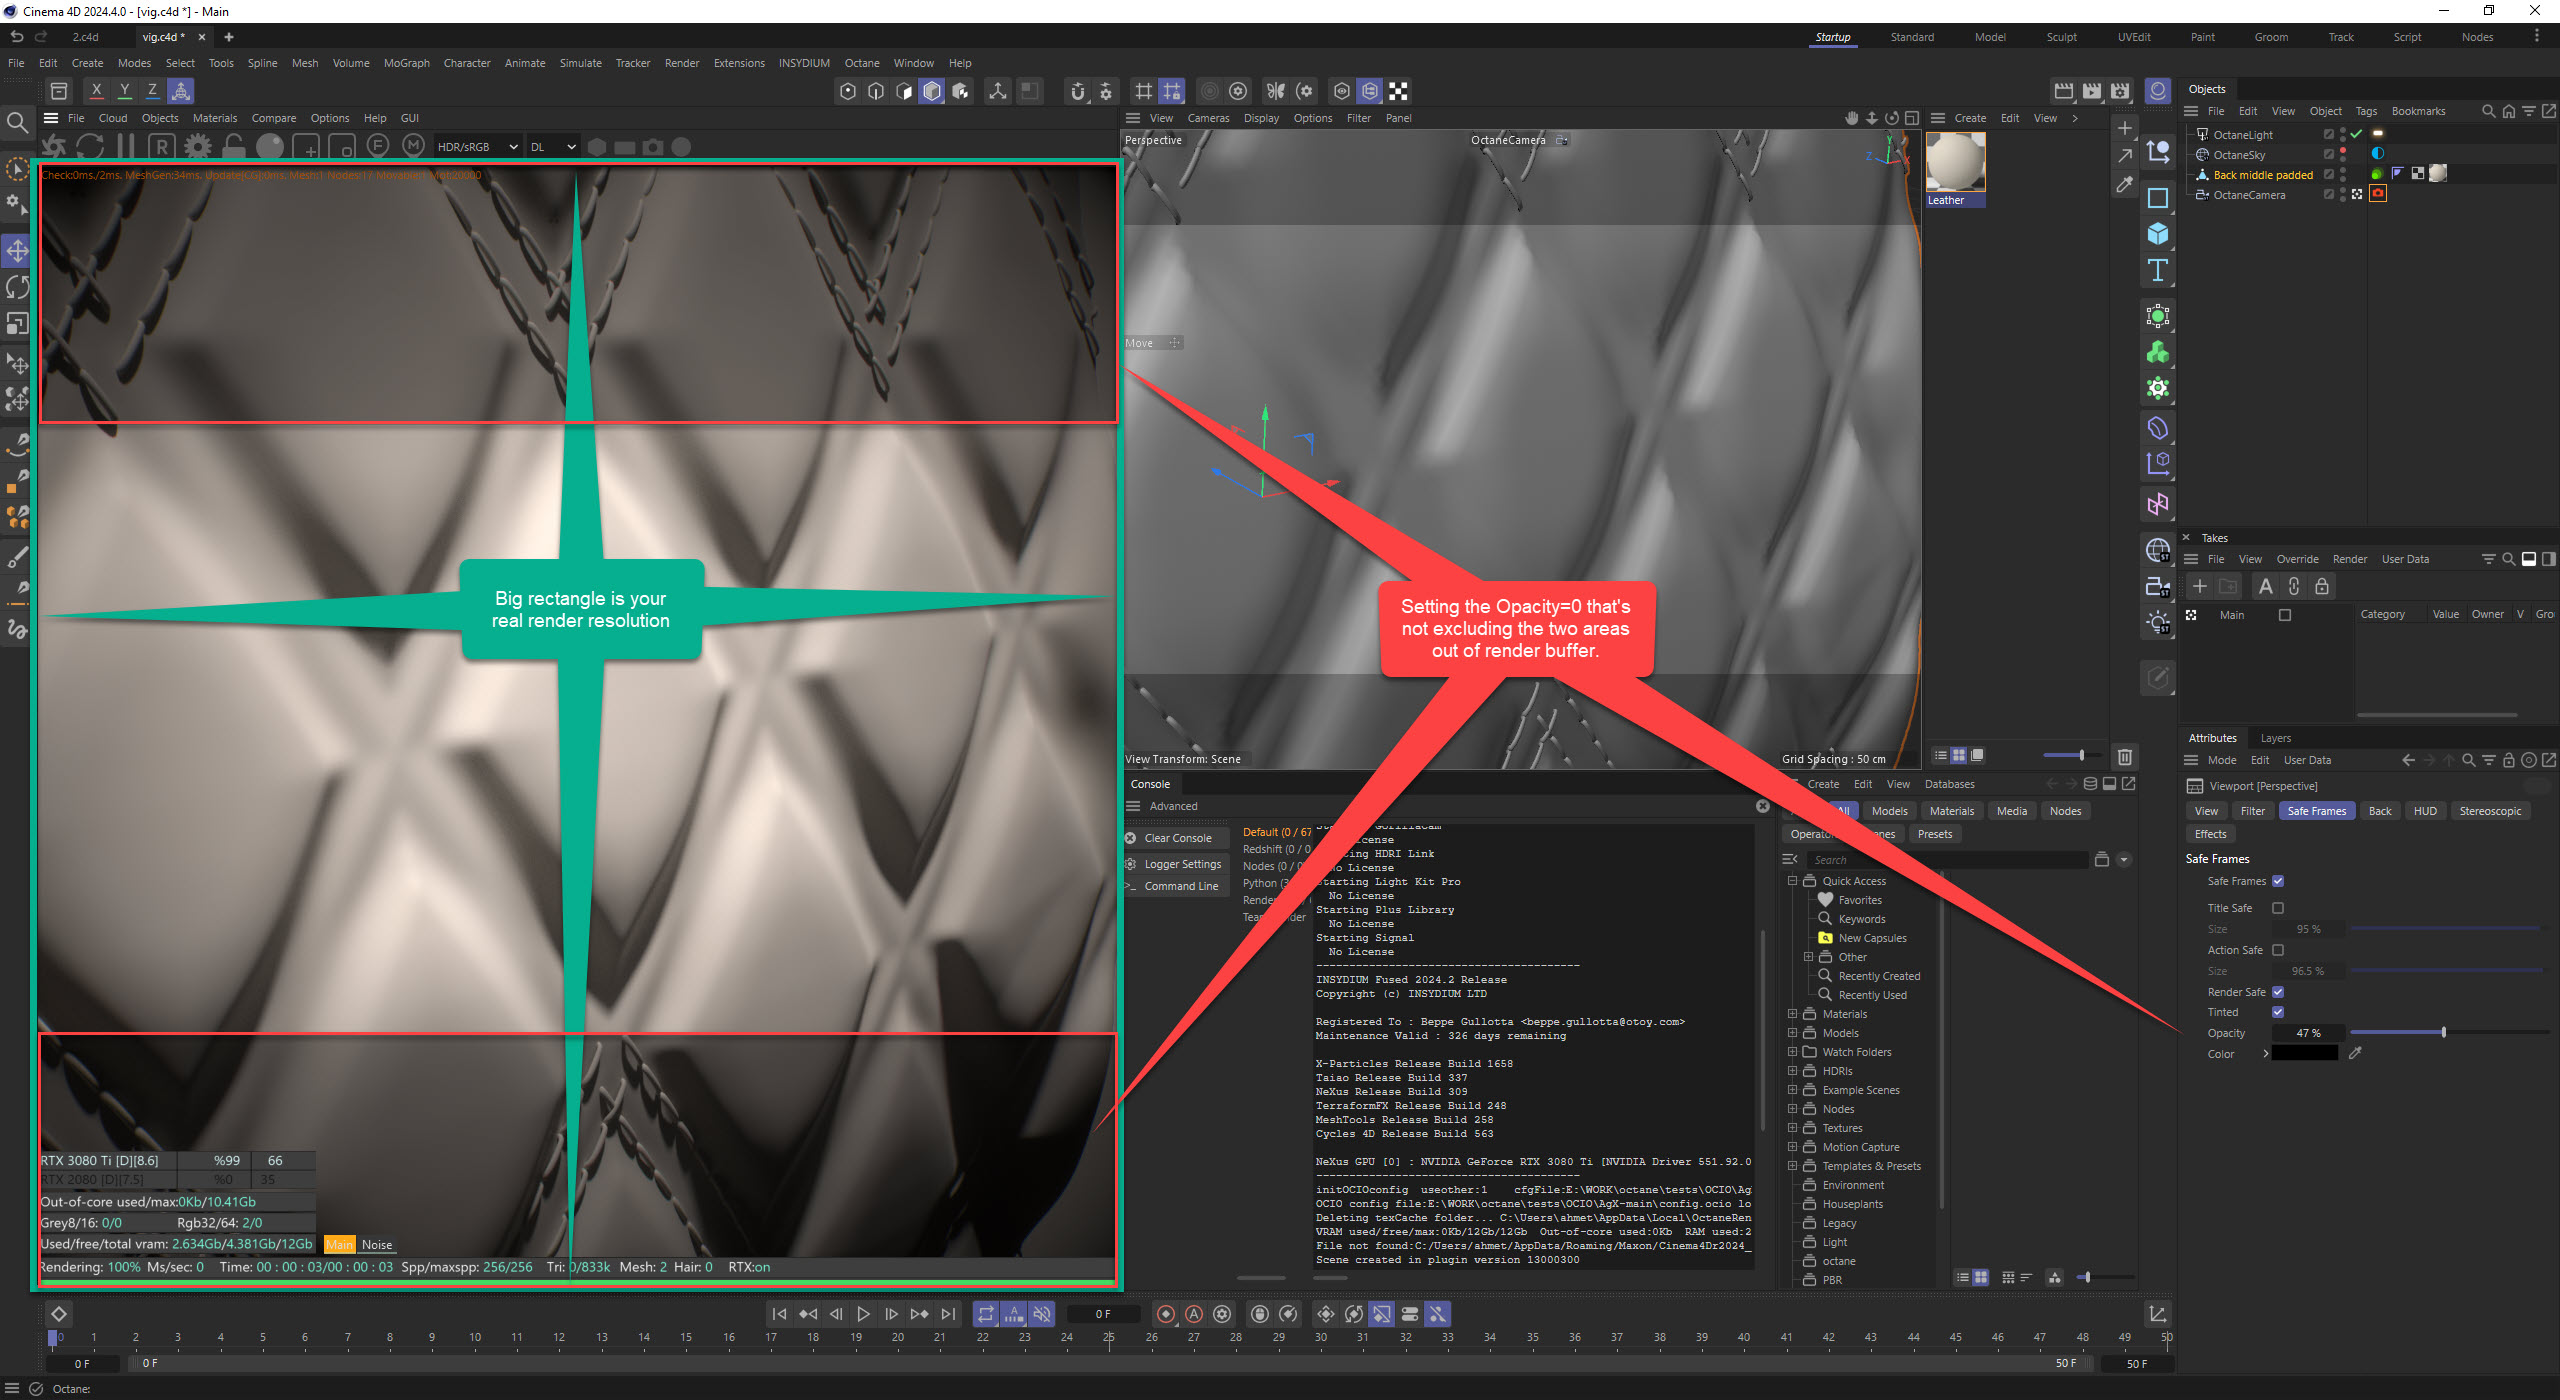Screen dimensions: 2560x1400
Task: Select the Move tool in left toolbar
Action: [x=17, y=250]
